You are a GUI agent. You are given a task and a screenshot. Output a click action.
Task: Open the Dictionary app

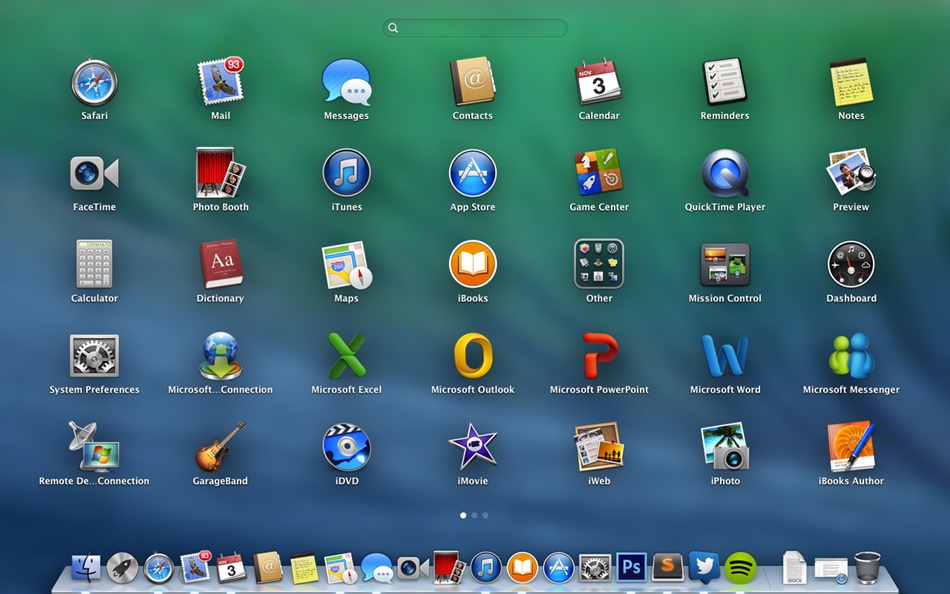pyautogui.click(x=221, y=264)
